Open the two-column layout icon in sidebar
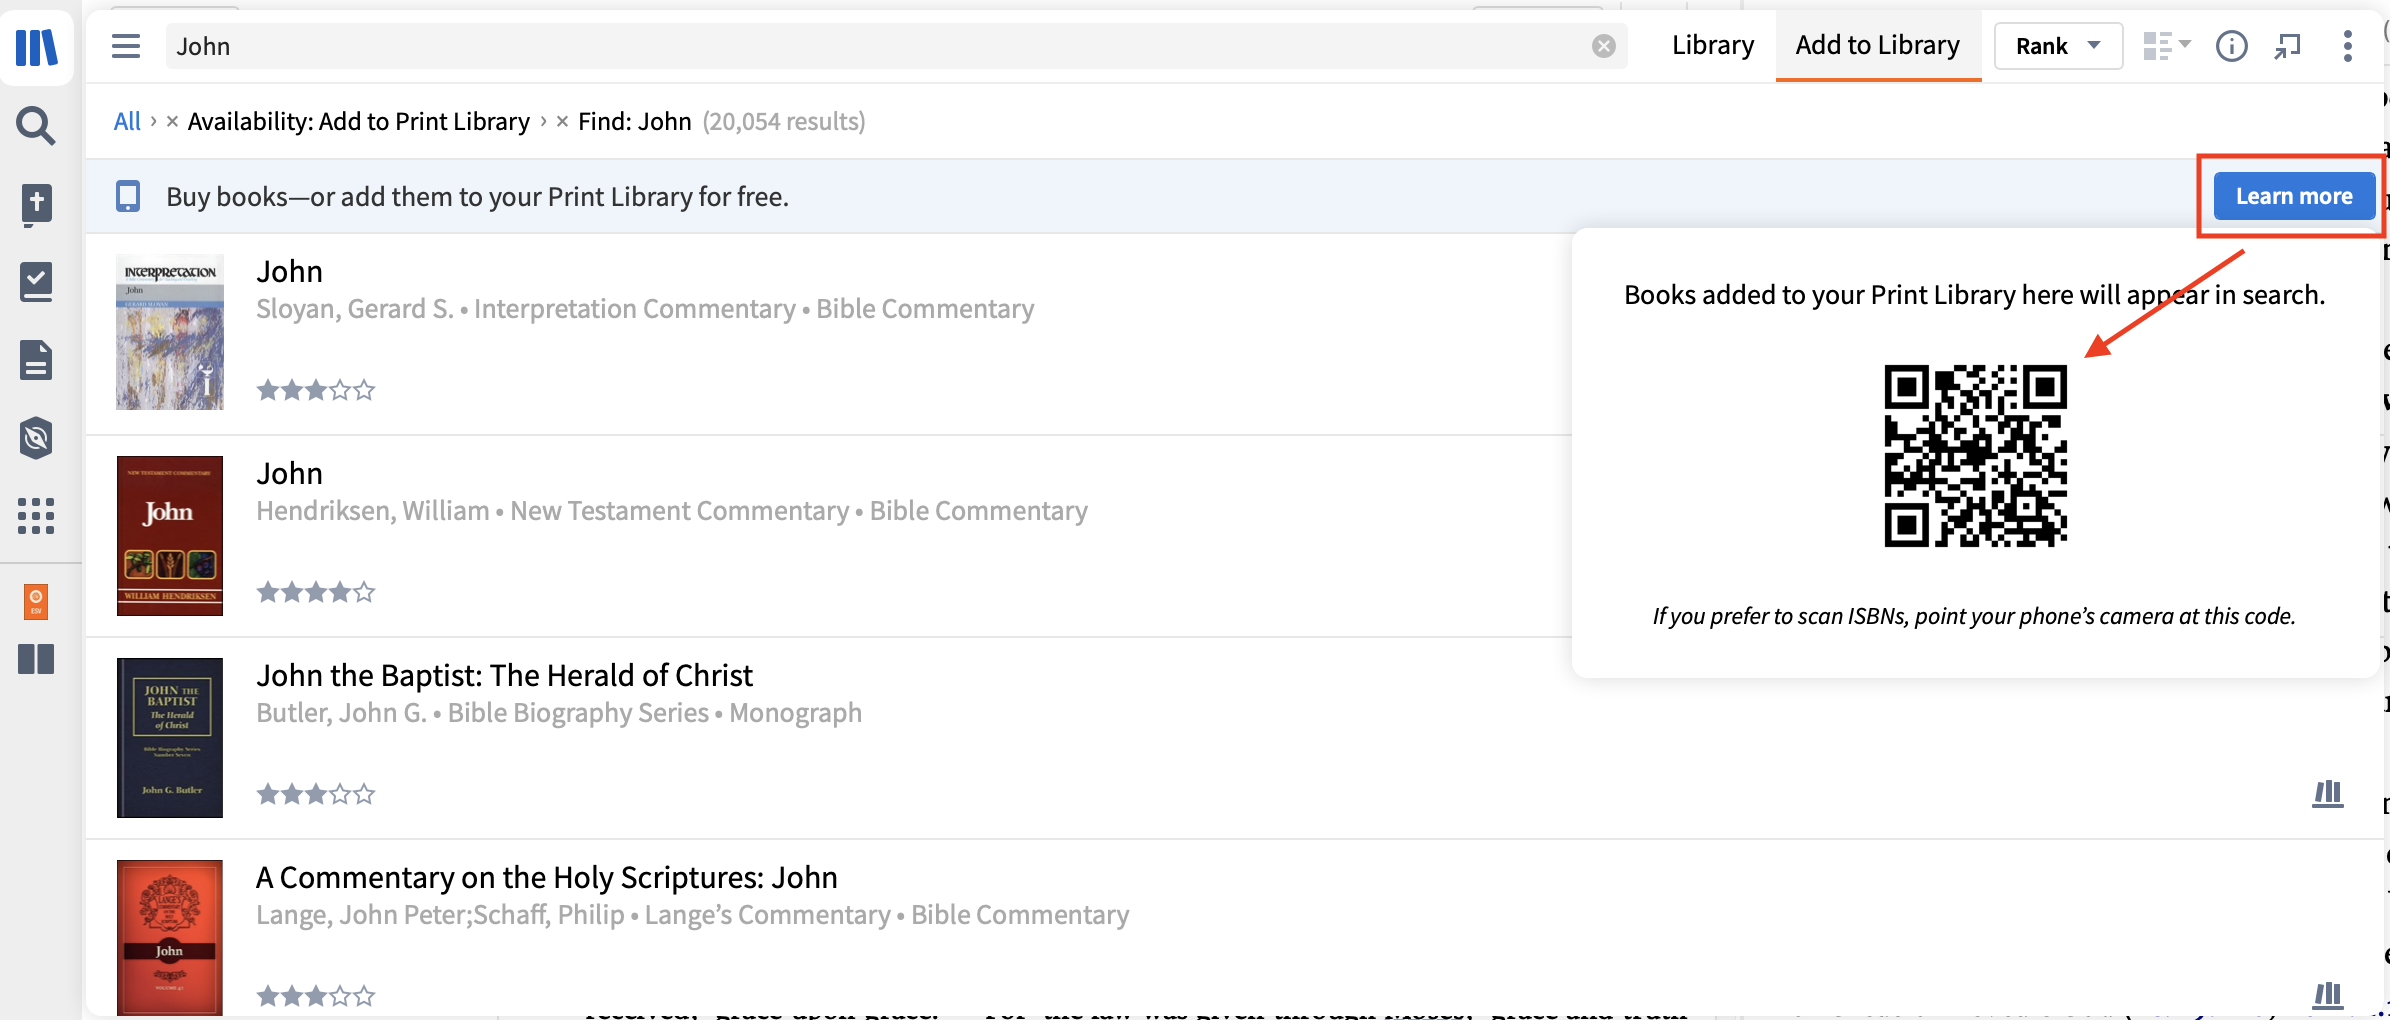Image resolution: width=2390 pixels, height=1020 pixels. click(36, 659)
